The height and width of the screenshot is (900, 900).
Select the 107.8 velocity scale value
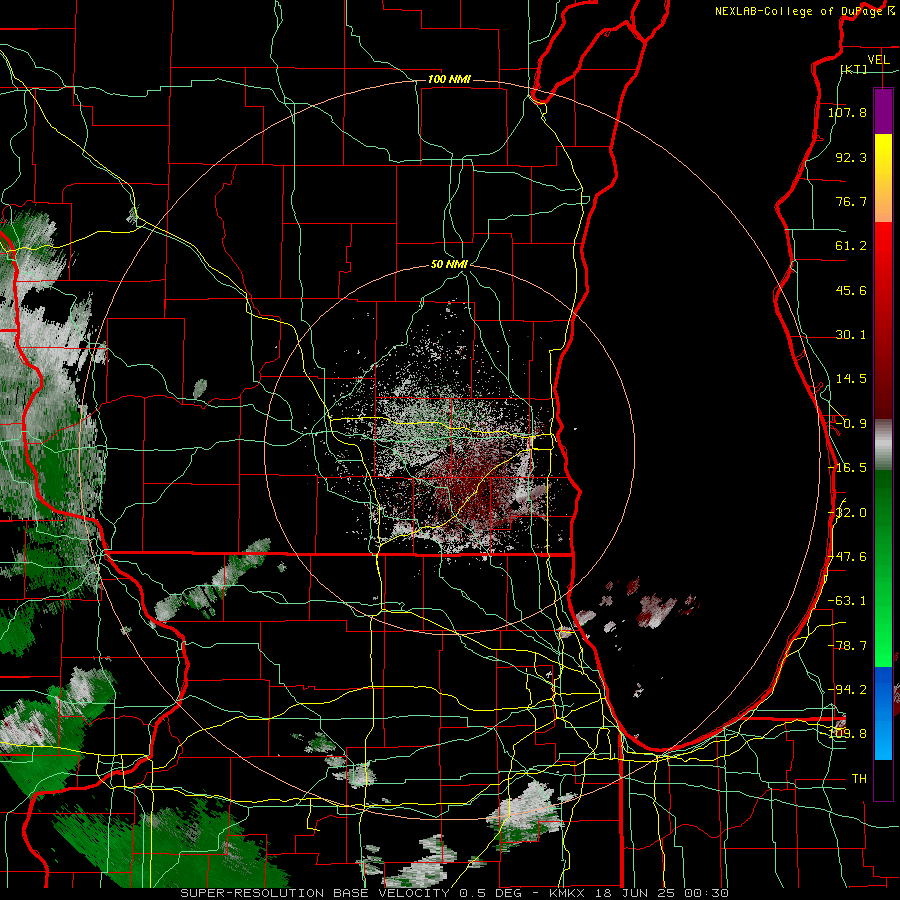click(x=847, y=112)
